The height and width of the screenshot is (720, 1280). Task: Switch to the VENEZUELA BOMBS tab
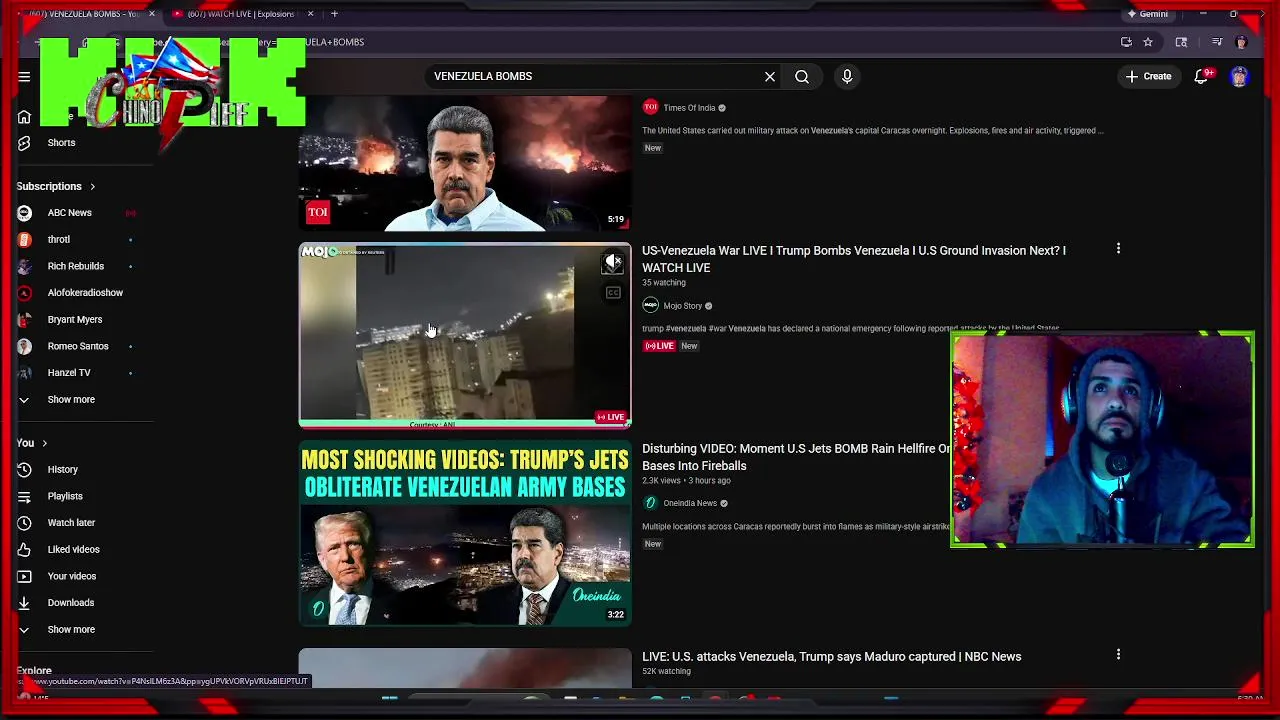coord(85,14)
